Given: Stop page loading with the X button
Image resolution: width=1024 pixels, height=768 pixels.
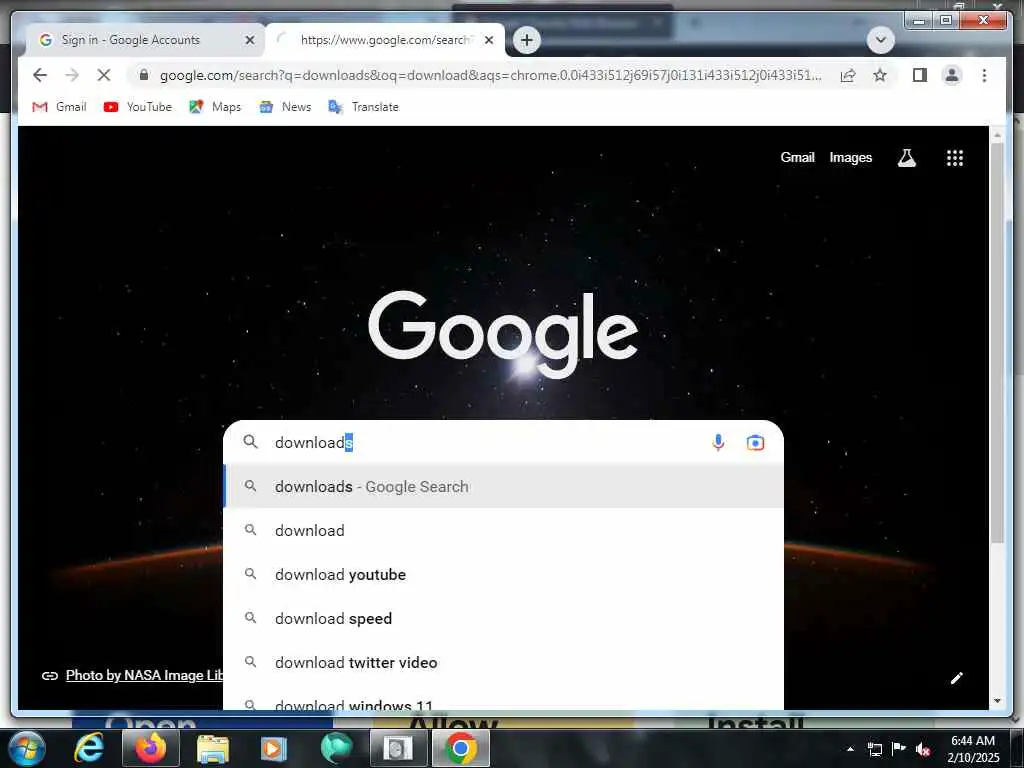Looking at the screenshot, I should [x=104, y=75].
